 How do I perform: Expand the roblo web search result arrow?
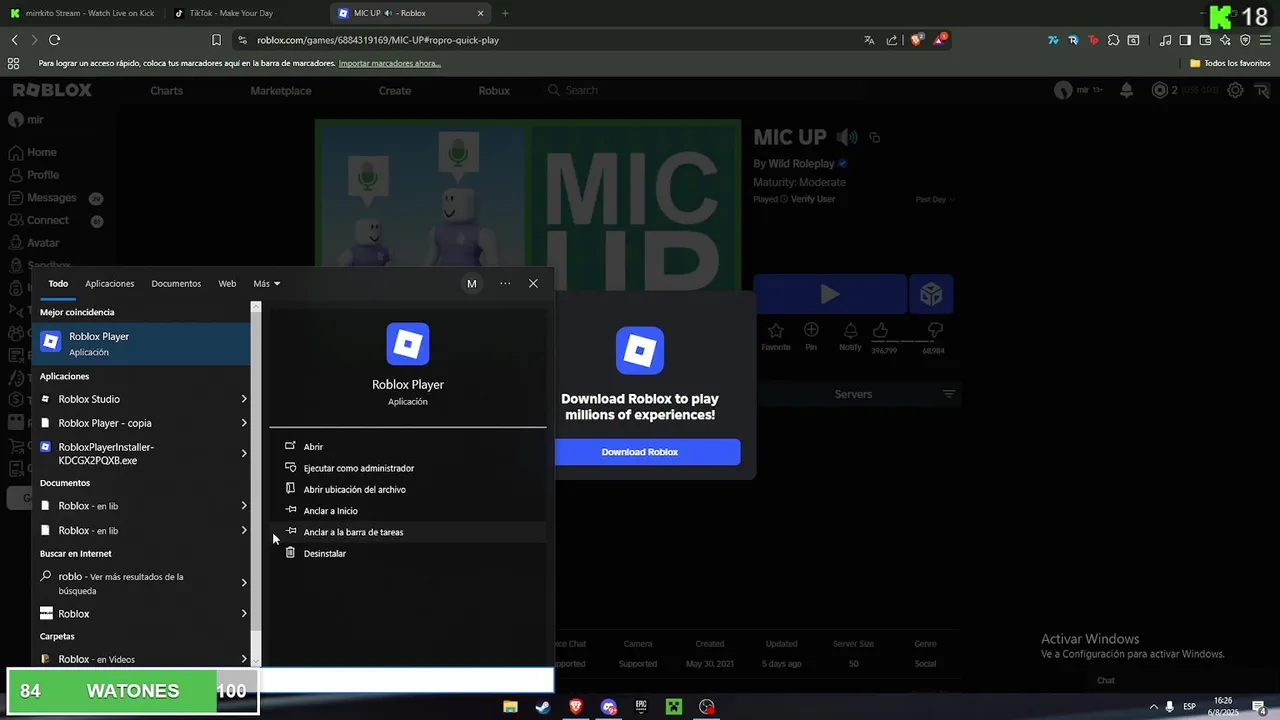(x=244, y=583)
